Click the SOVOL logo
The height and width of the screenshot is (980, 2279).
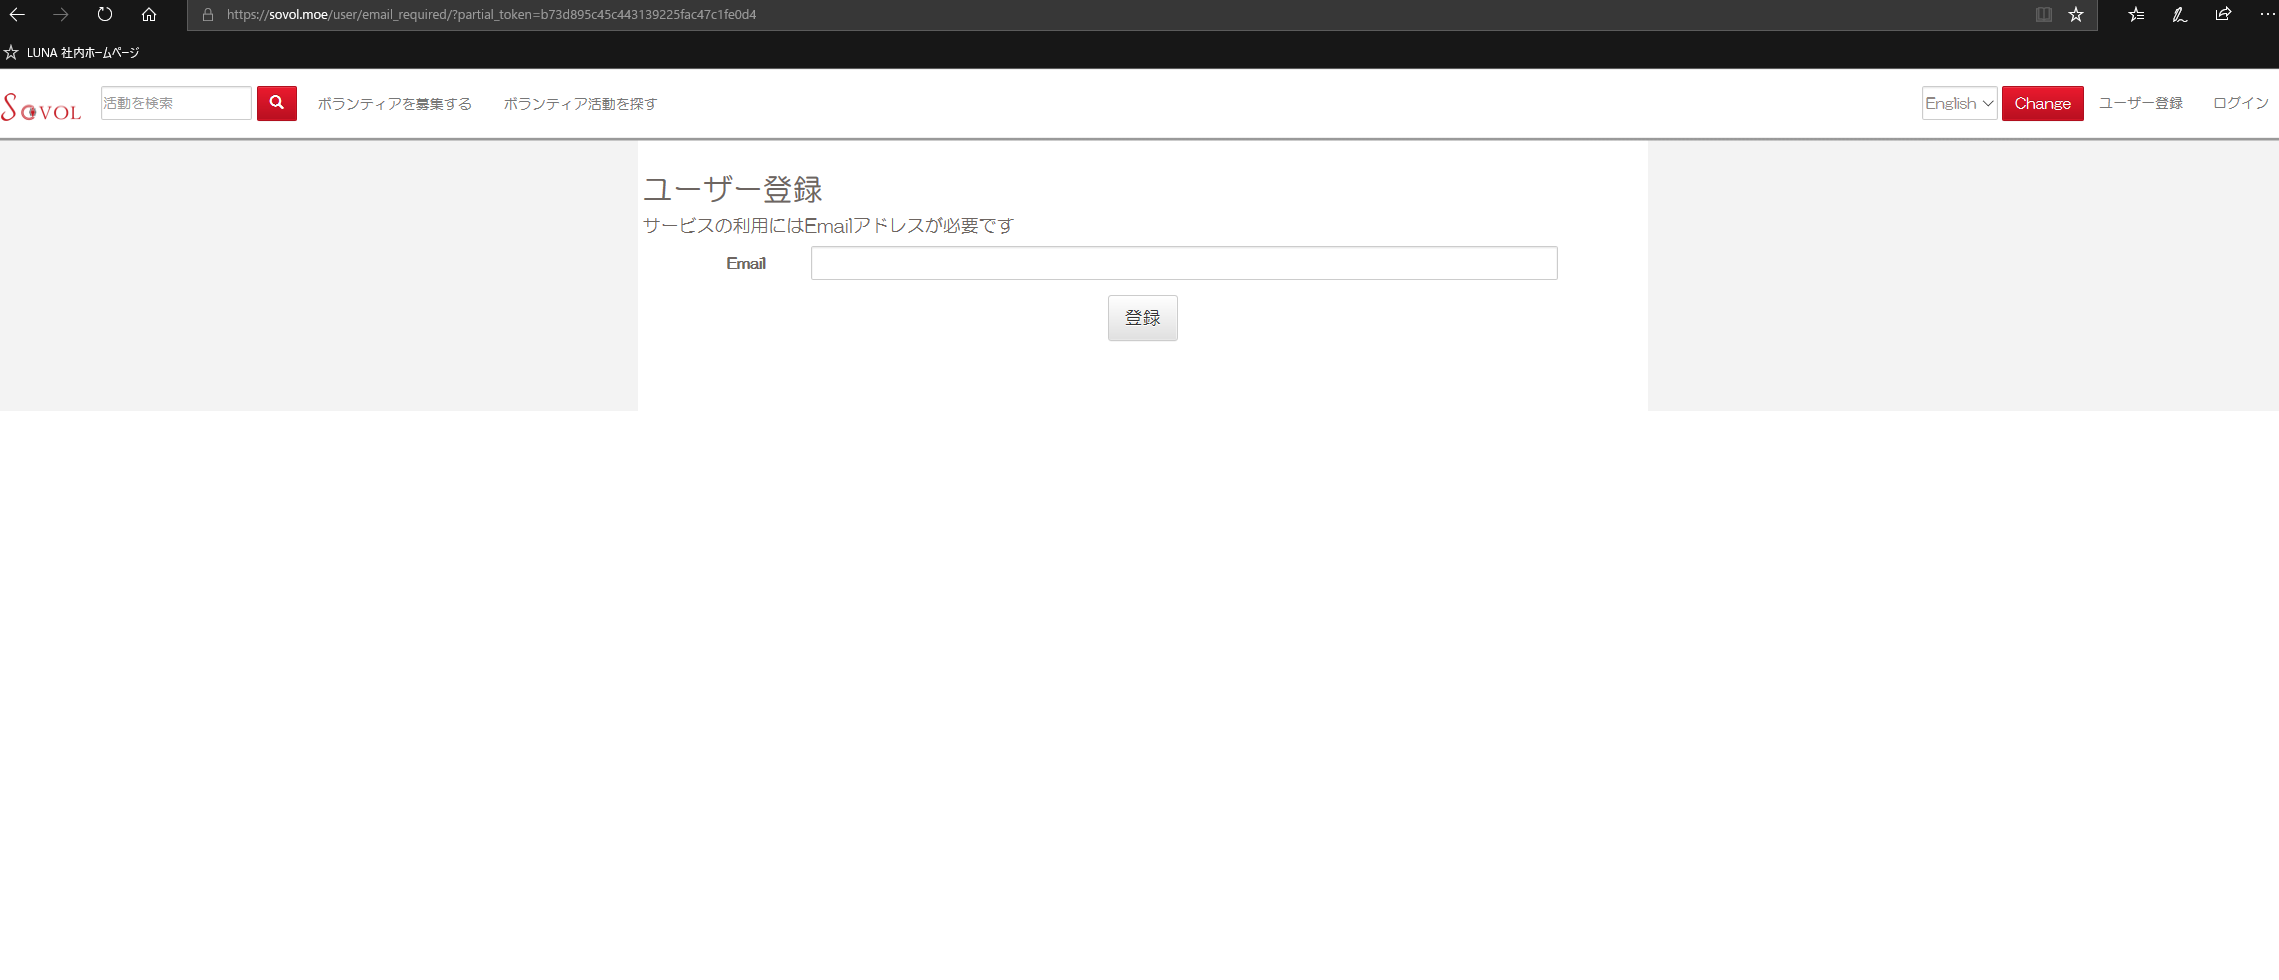pyautogui.click(x=42, y=104)
